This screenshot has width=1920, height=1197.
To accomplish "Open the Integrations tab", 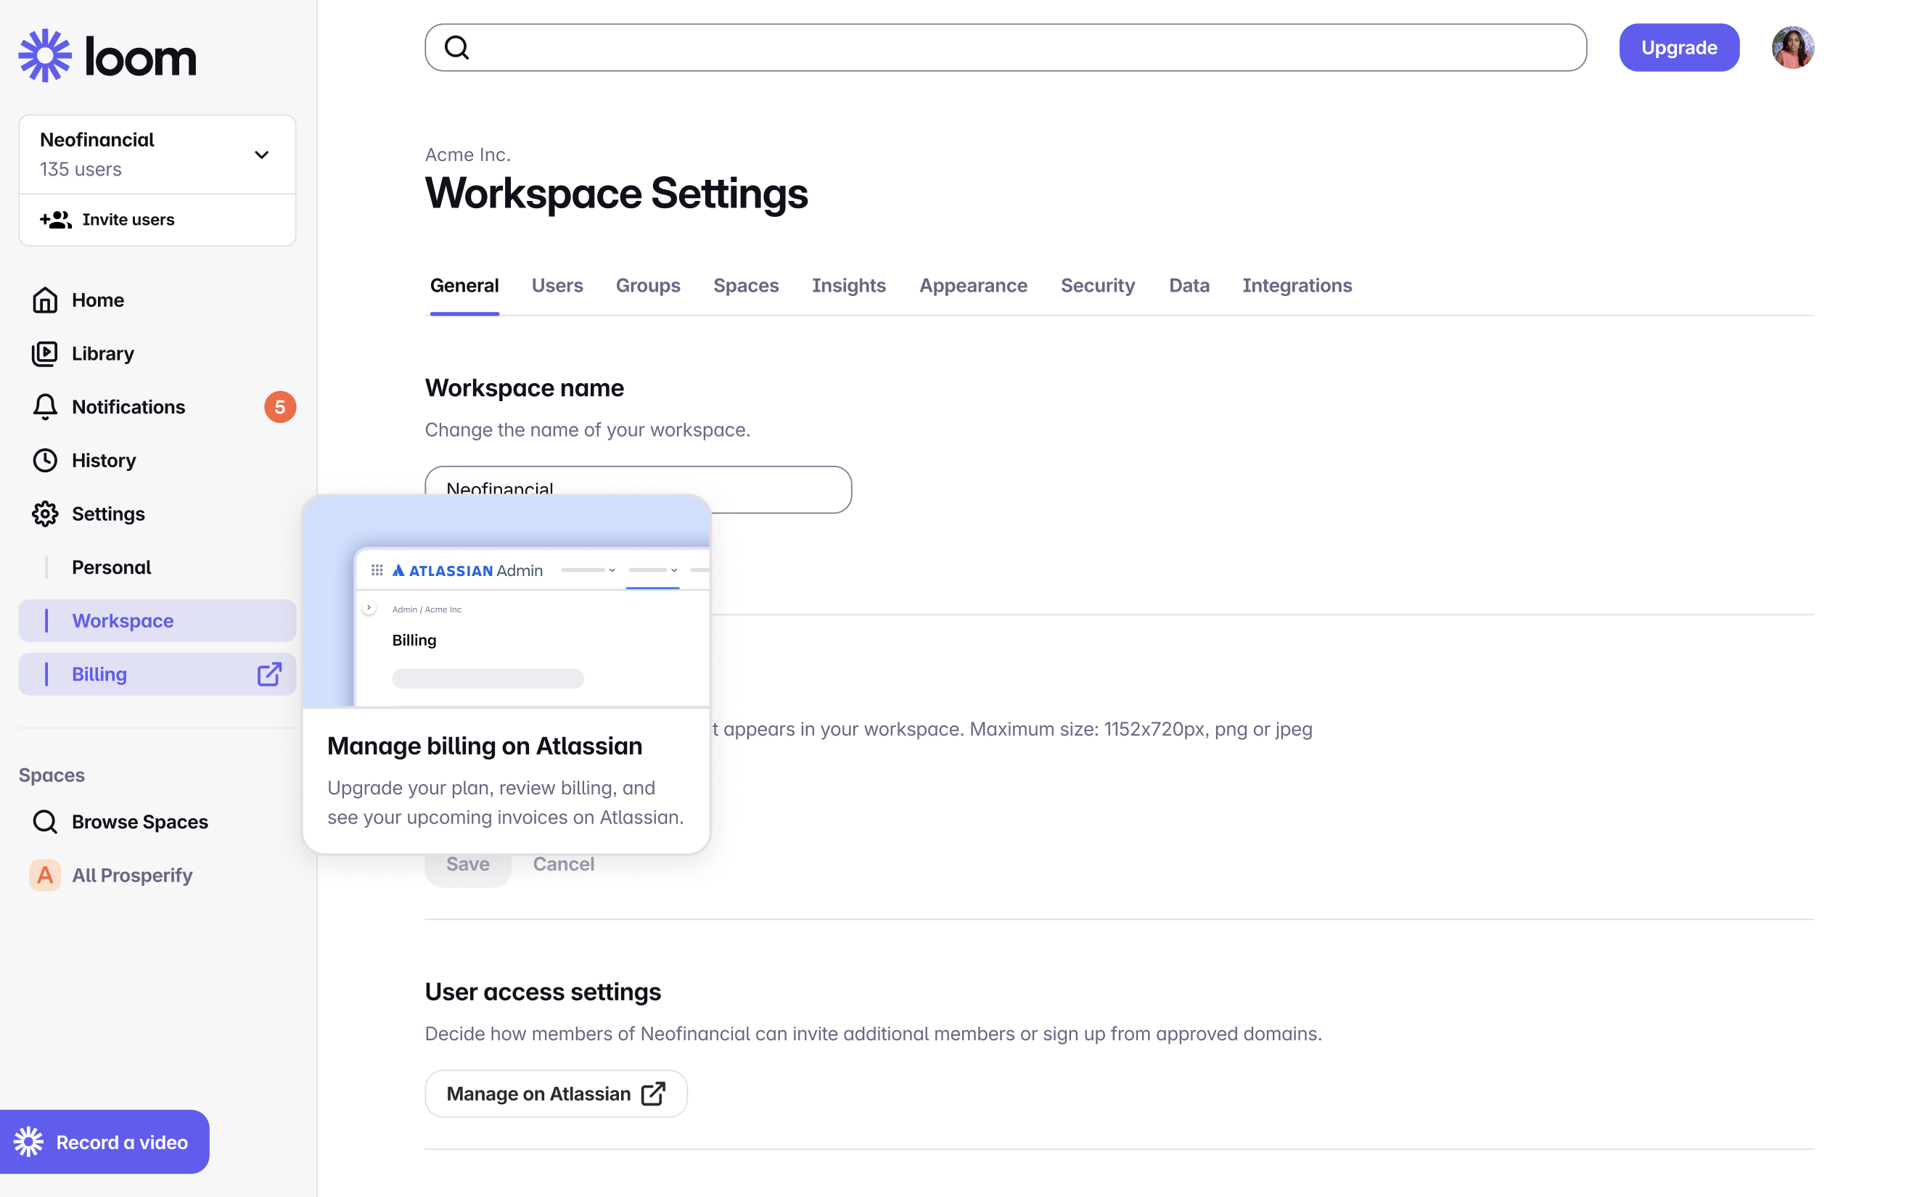I will pos(1297,286).
